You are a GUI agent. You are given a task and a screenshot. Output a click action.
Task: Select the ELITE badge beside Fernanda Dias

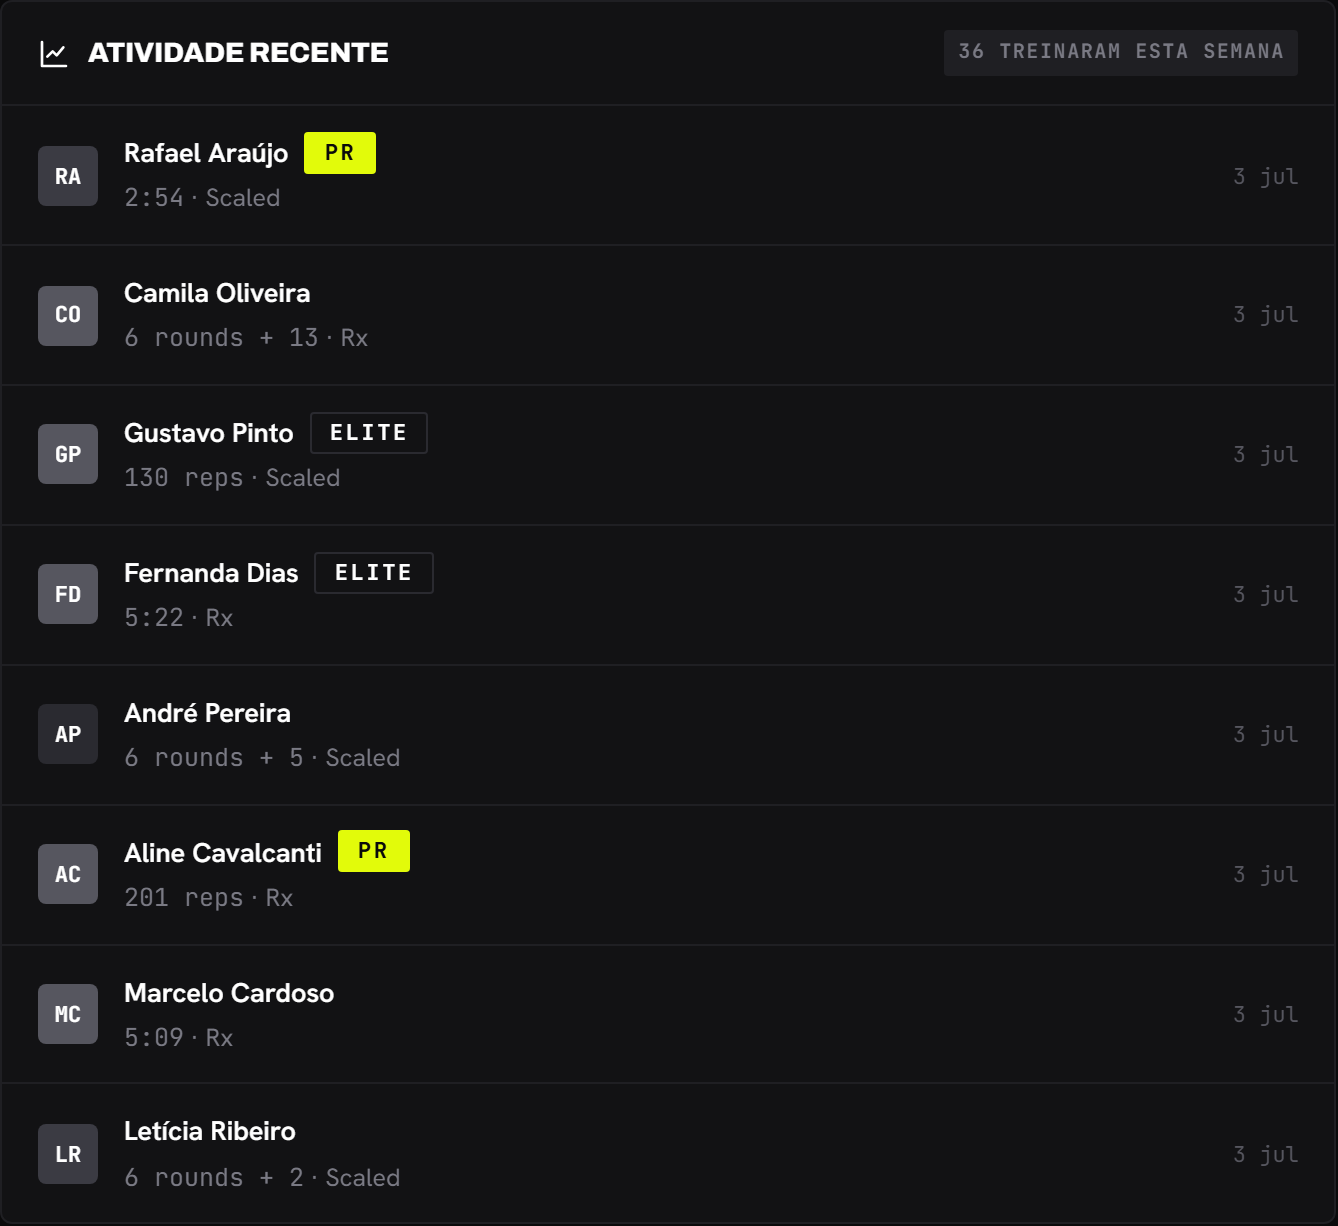pos(374,573)
